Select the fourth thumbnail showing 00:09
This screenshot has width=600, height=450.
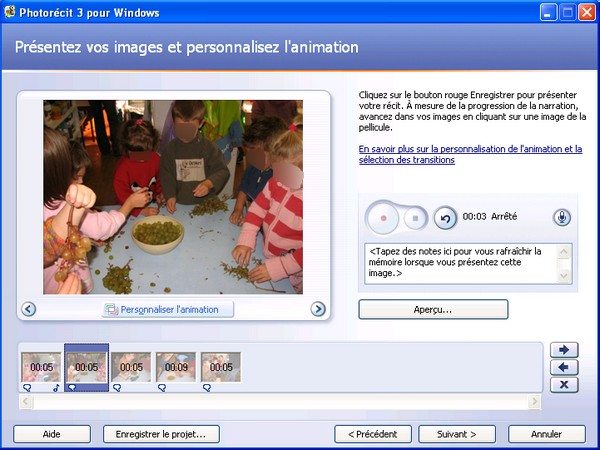[176, 367]
